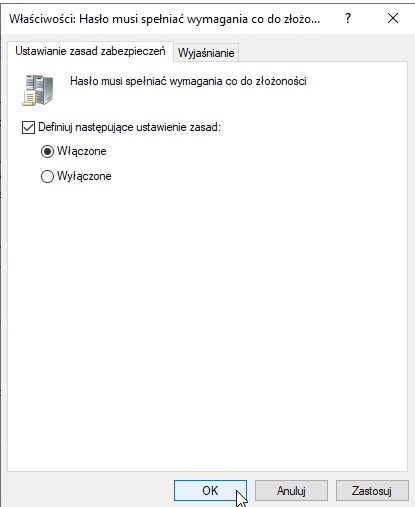The width and height of the screenshot is (415, 507).
Task: Select the Wyłączone radio button circle
Action: coord(47,176)
